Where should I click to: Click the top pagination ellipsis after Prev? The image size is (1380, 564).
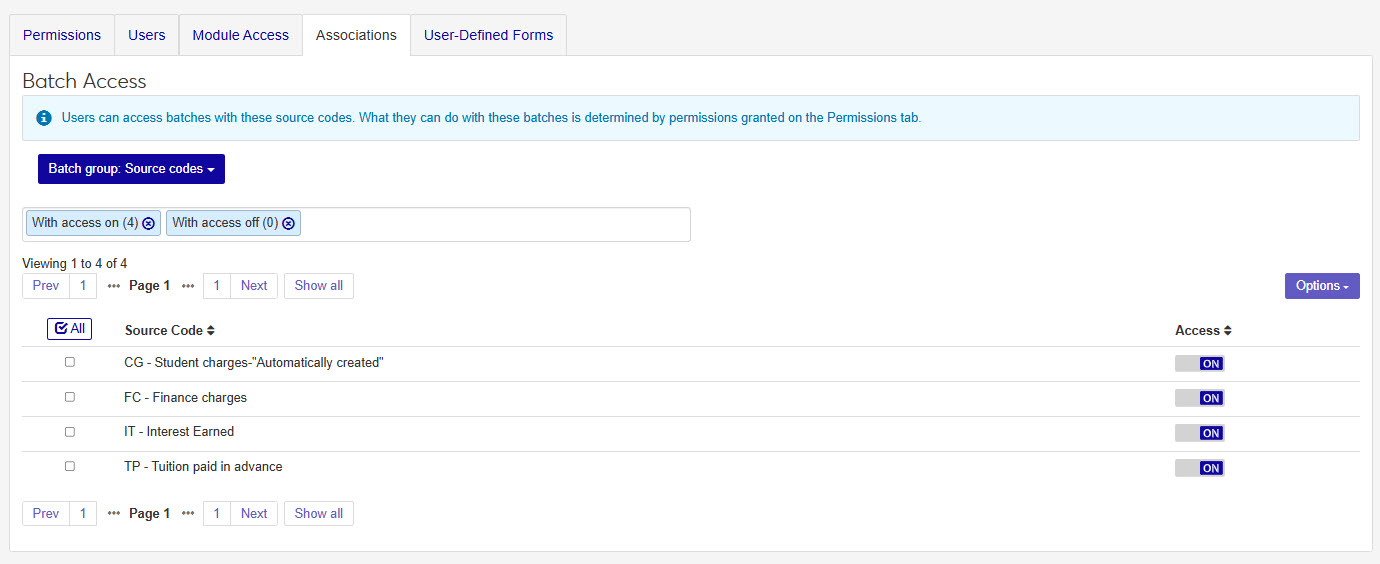113,286
